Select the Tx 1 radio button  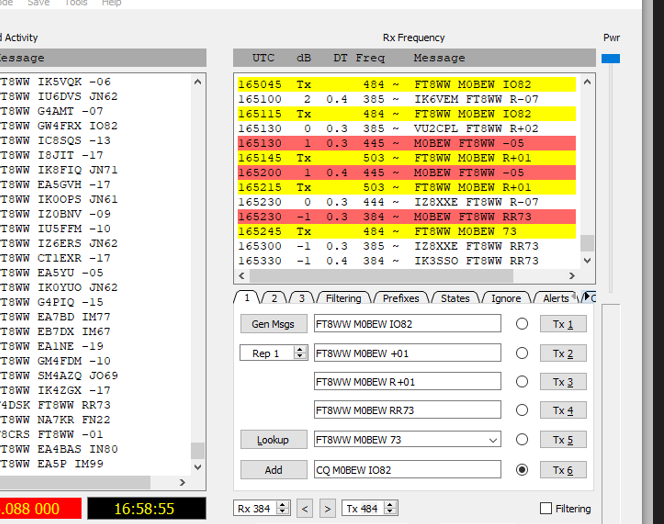coord(522,324)
